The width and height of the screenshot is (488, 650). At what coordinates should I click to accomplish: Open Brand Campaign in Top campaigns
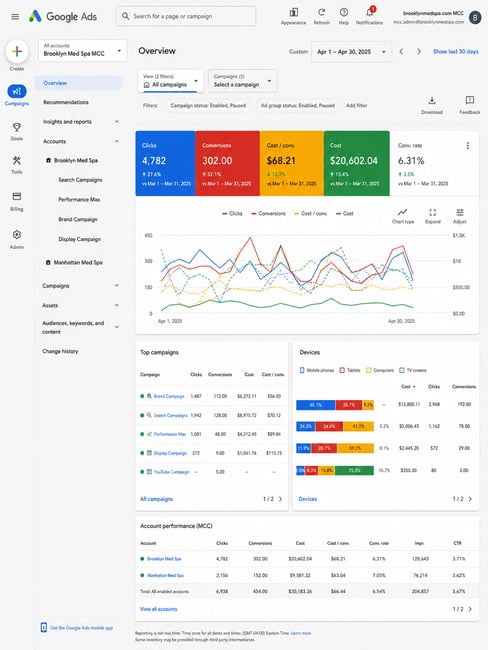point(169,396)
